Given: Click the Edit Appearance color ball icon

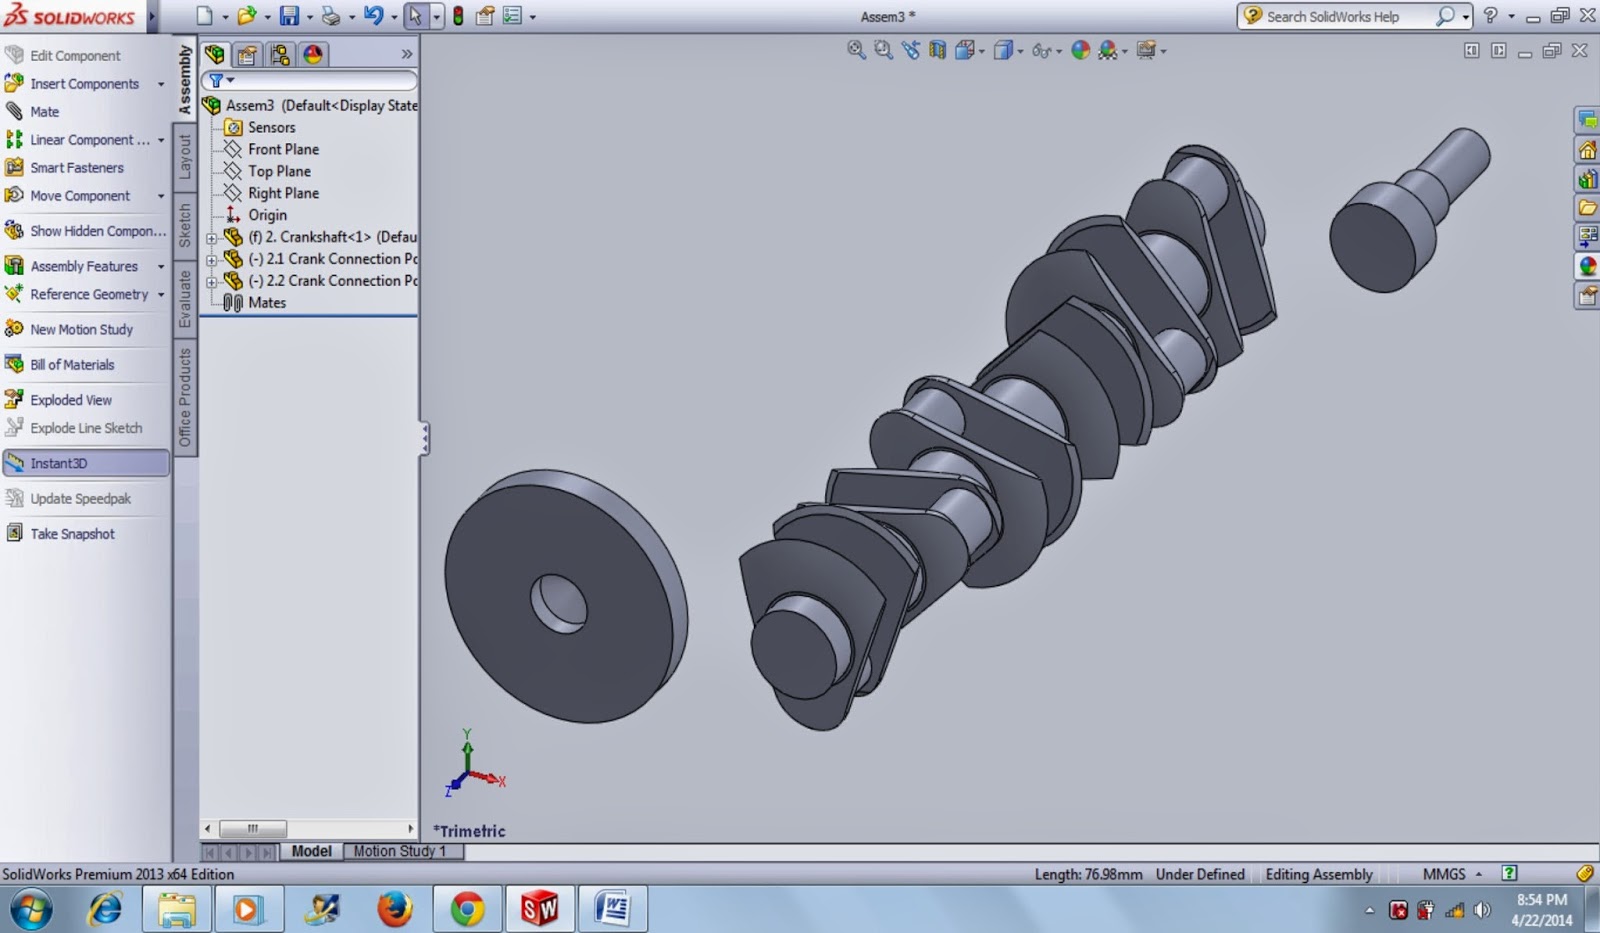Looking at the screenshot, I should tap(1080, 50).
